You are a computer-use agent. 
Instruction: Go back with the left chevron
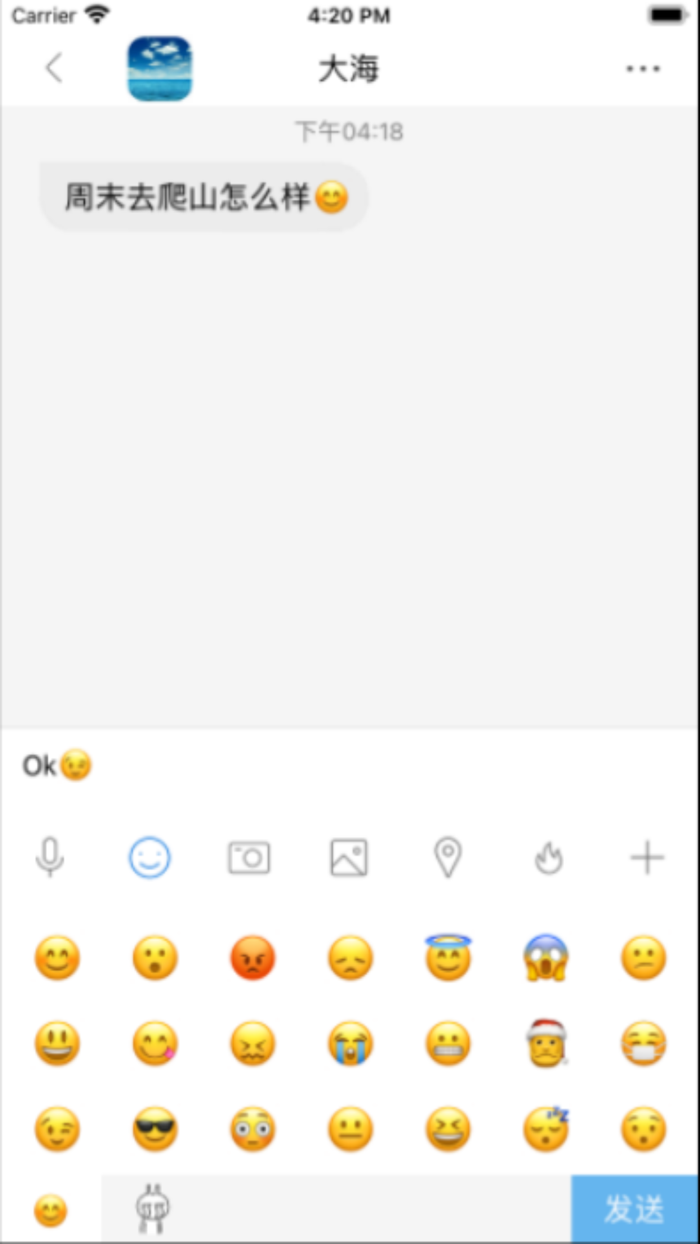pyautogui.click(x=54, y=68)
